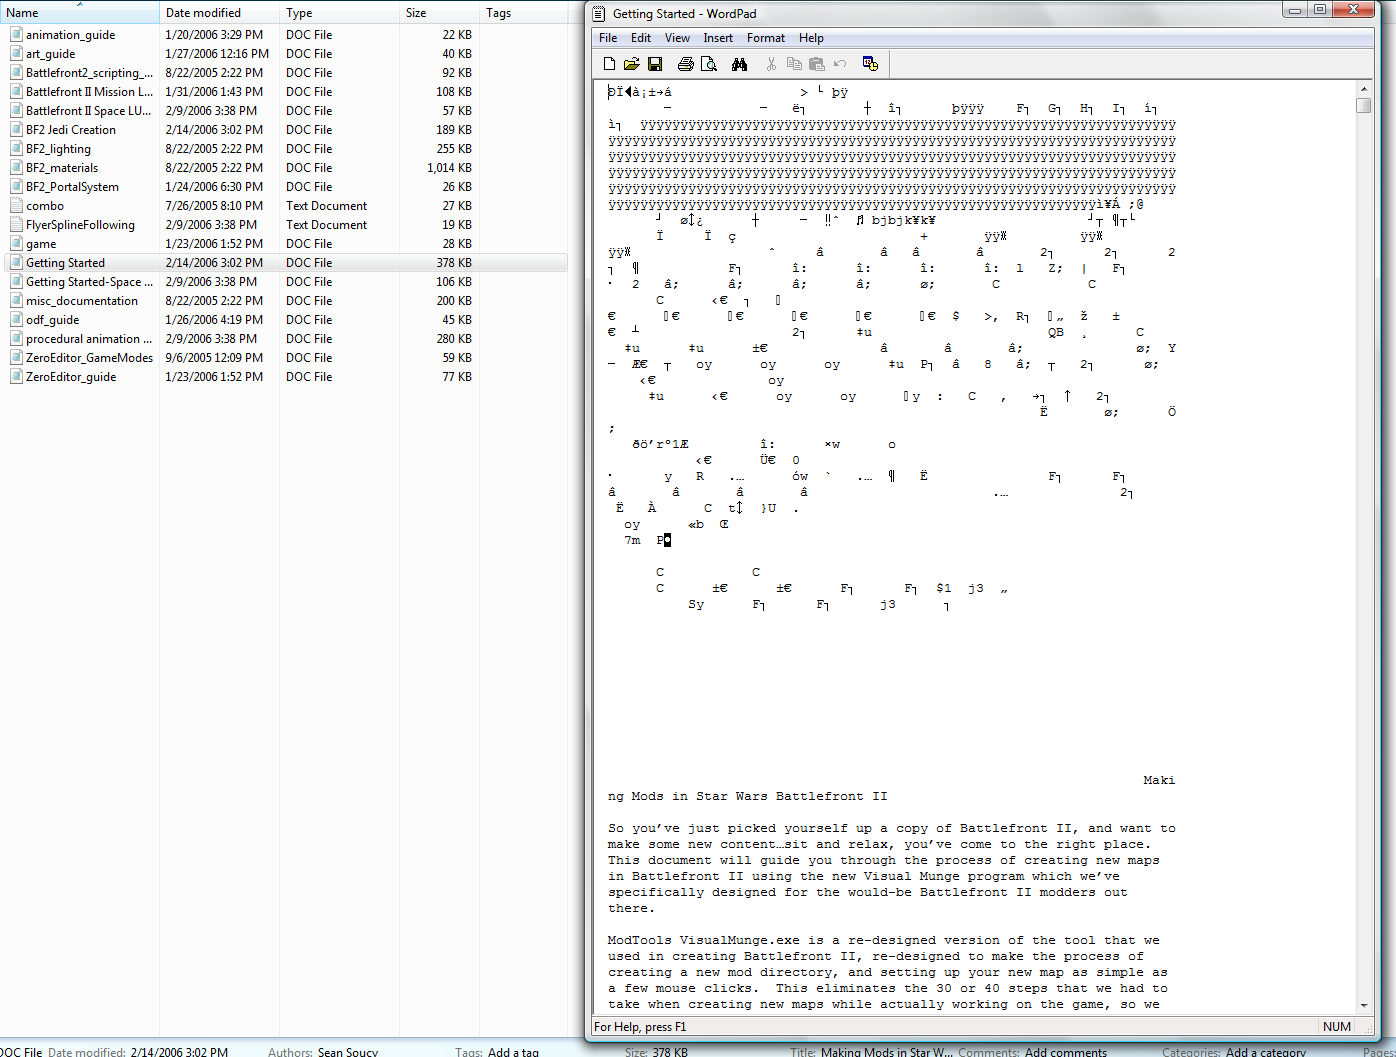Click the BF2 Jedi Creation file icon
1396x1057 pixels.
tap(16, 129)
